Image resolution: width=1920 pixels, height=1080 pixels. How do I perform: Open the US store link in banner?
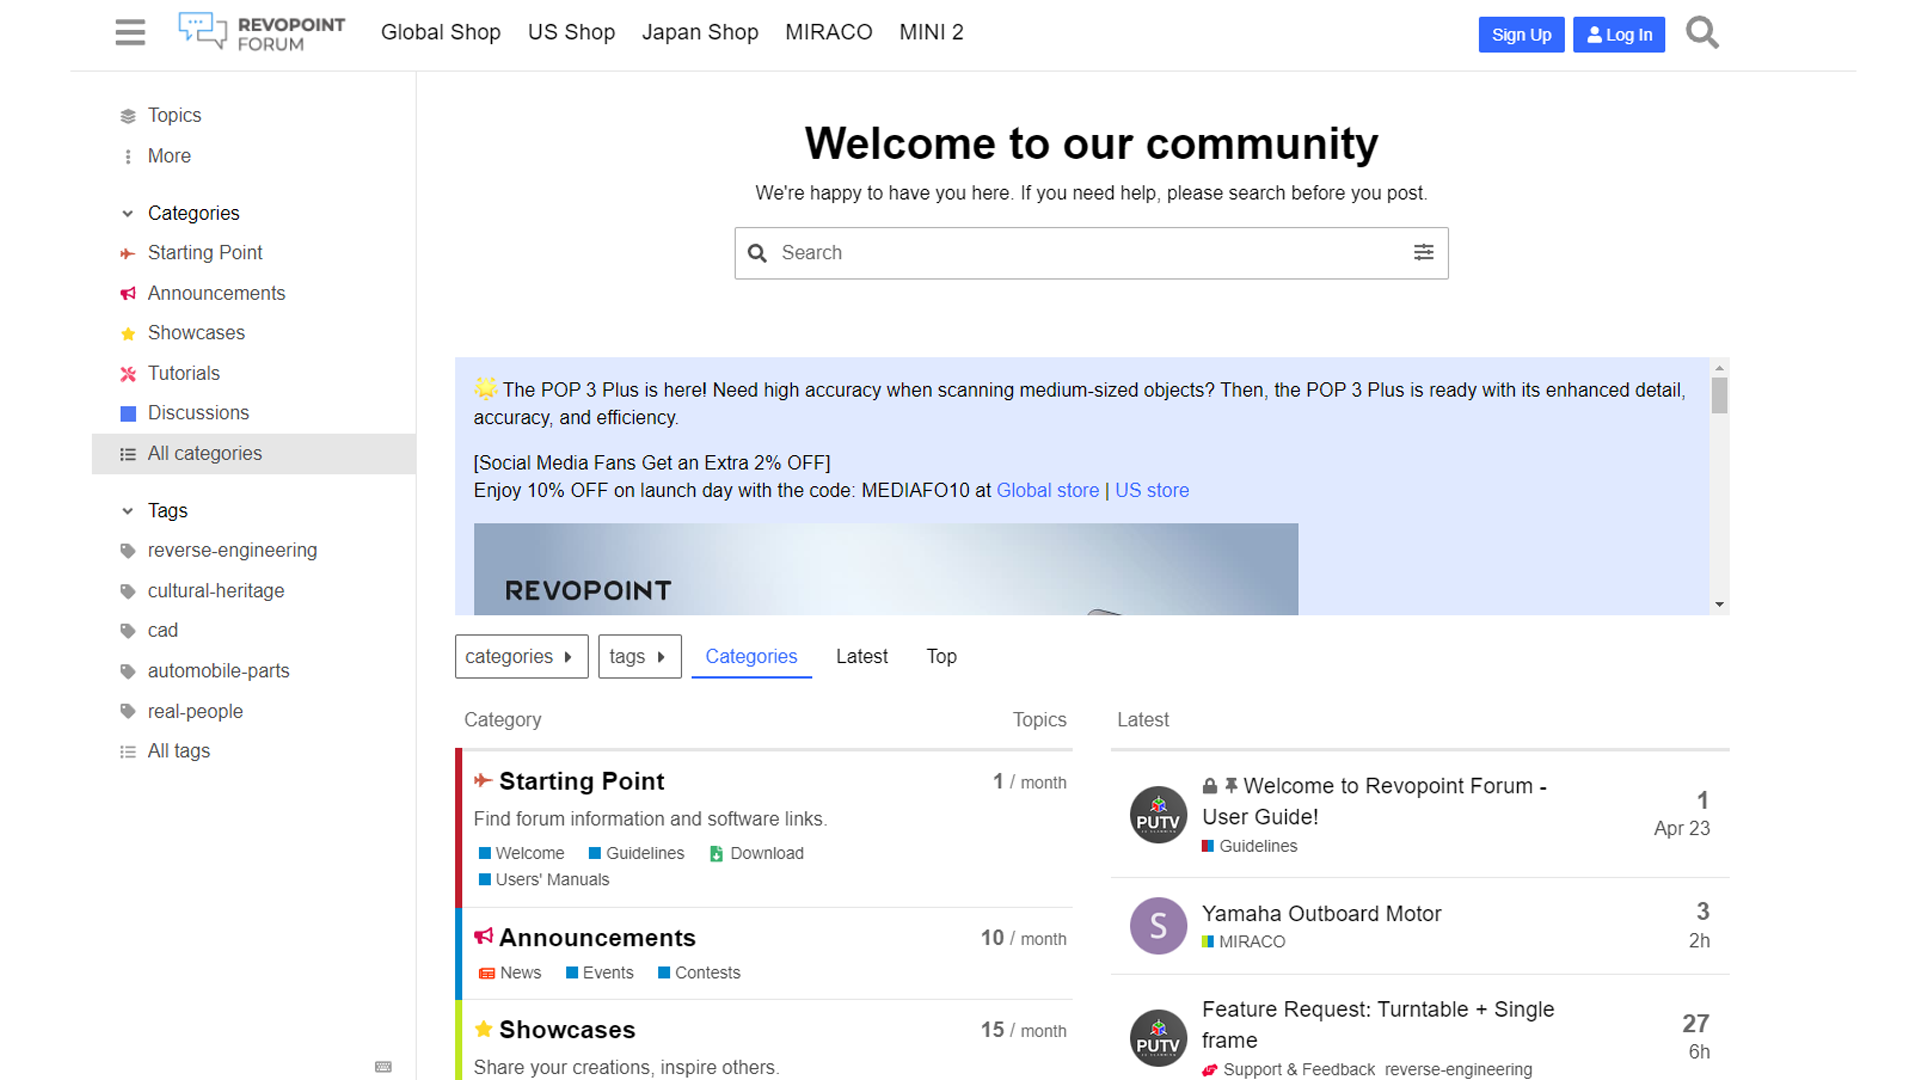pos(1152,491)
